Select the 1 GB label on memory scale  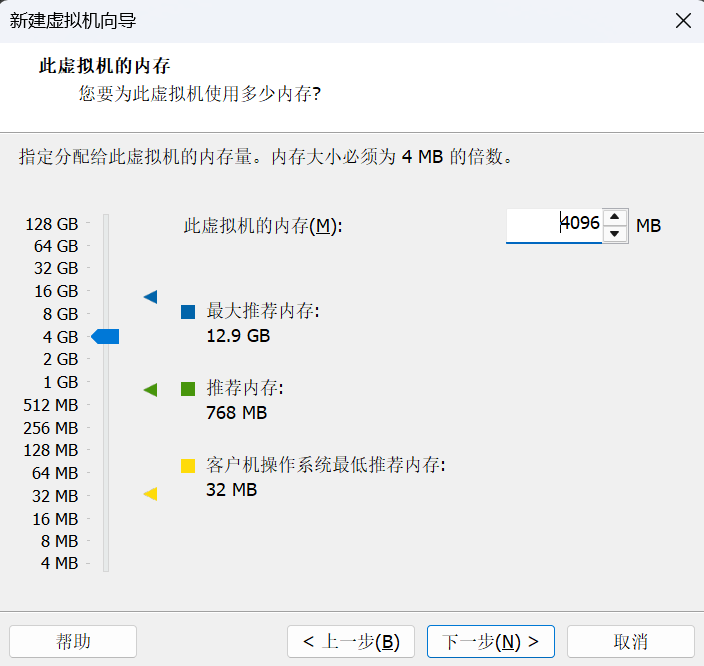61,382
